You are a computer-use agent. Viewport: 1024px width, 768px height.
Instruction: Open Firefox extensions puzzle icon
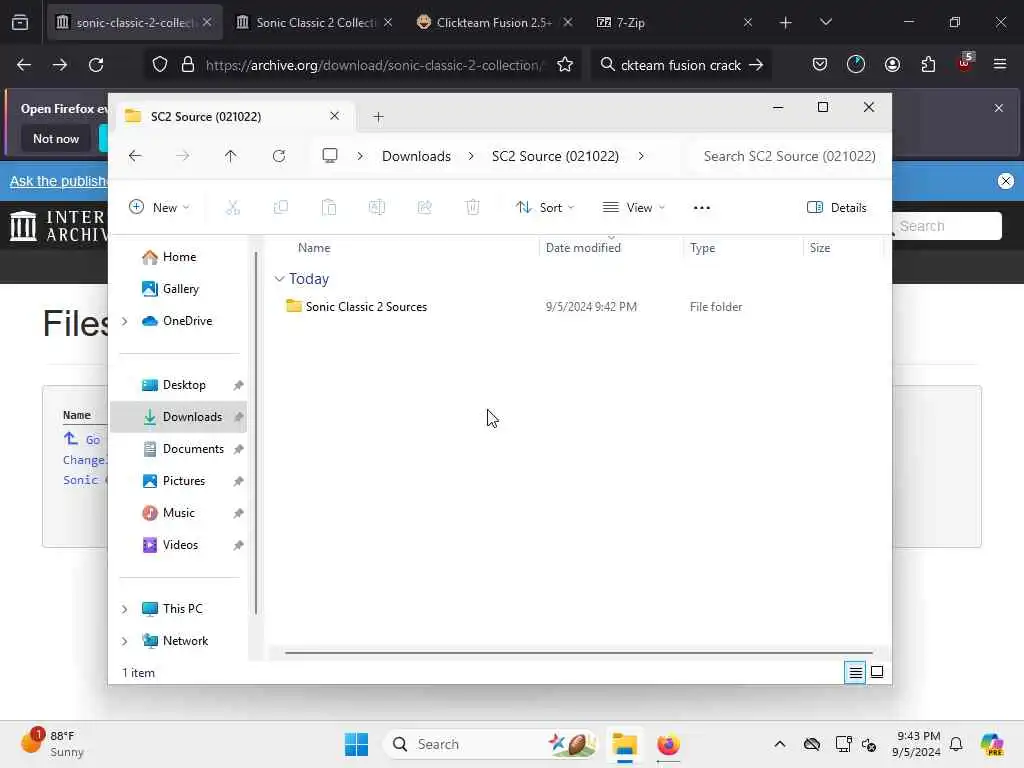[928, 65]
